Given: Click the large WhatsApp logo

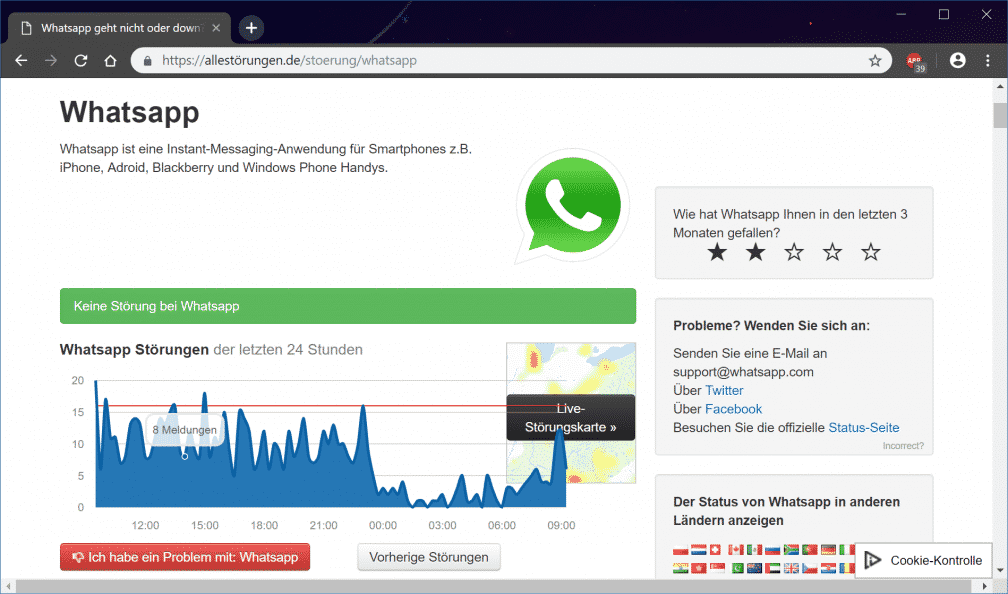Looking at the screenshot, I should 572,207.
